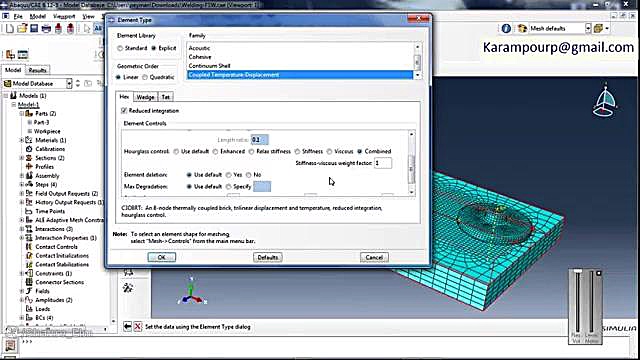Click the Contact Controls icon in tree
The width and height of the screenshot is (640, 360).
(x=29, y=247)
